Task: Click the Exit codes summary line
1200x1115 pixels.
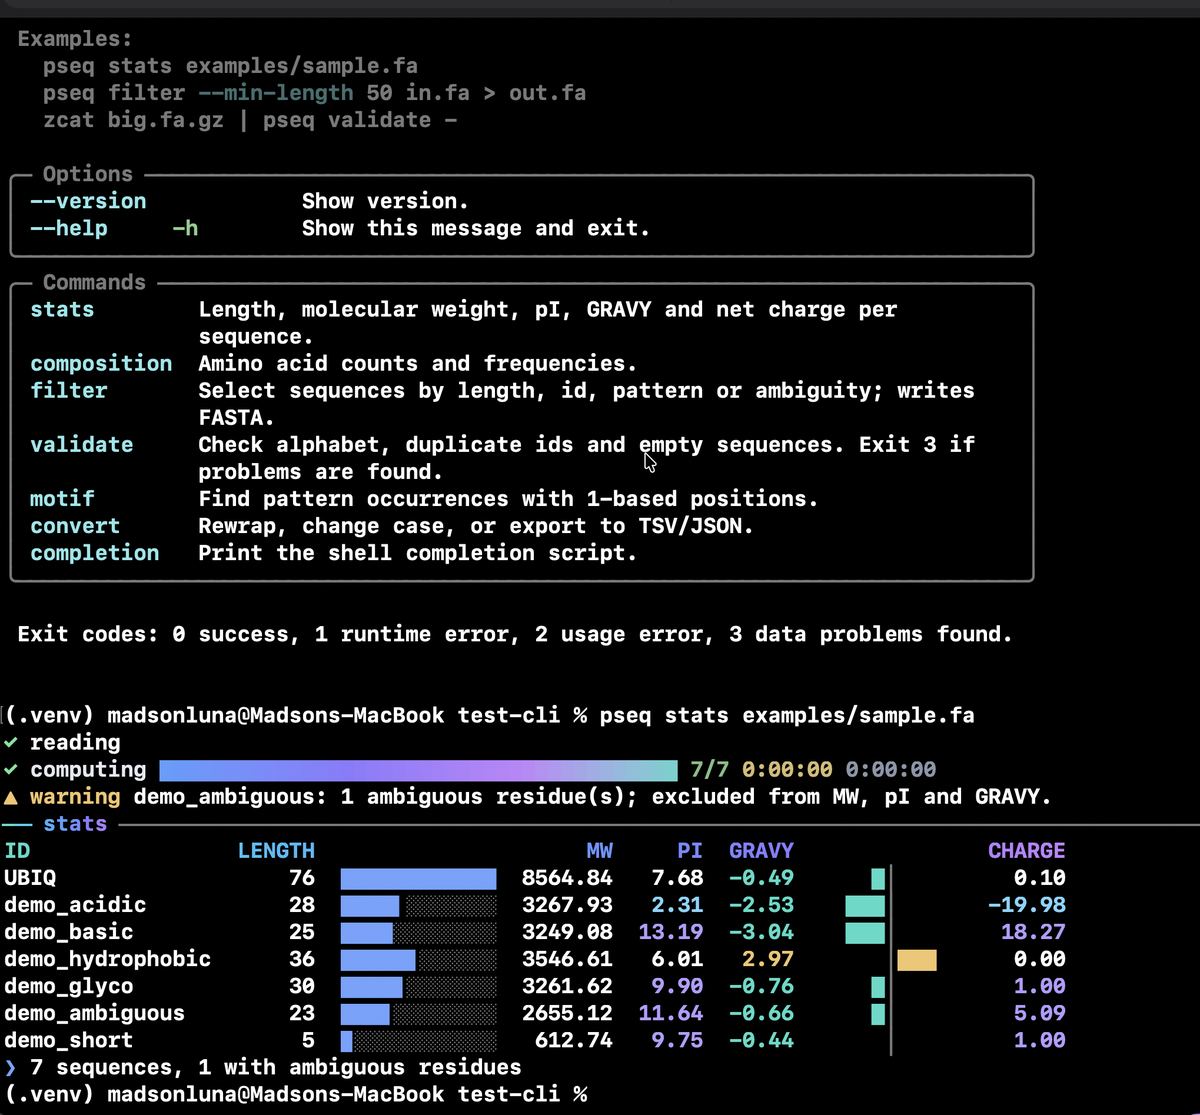Action: point(515,635)
